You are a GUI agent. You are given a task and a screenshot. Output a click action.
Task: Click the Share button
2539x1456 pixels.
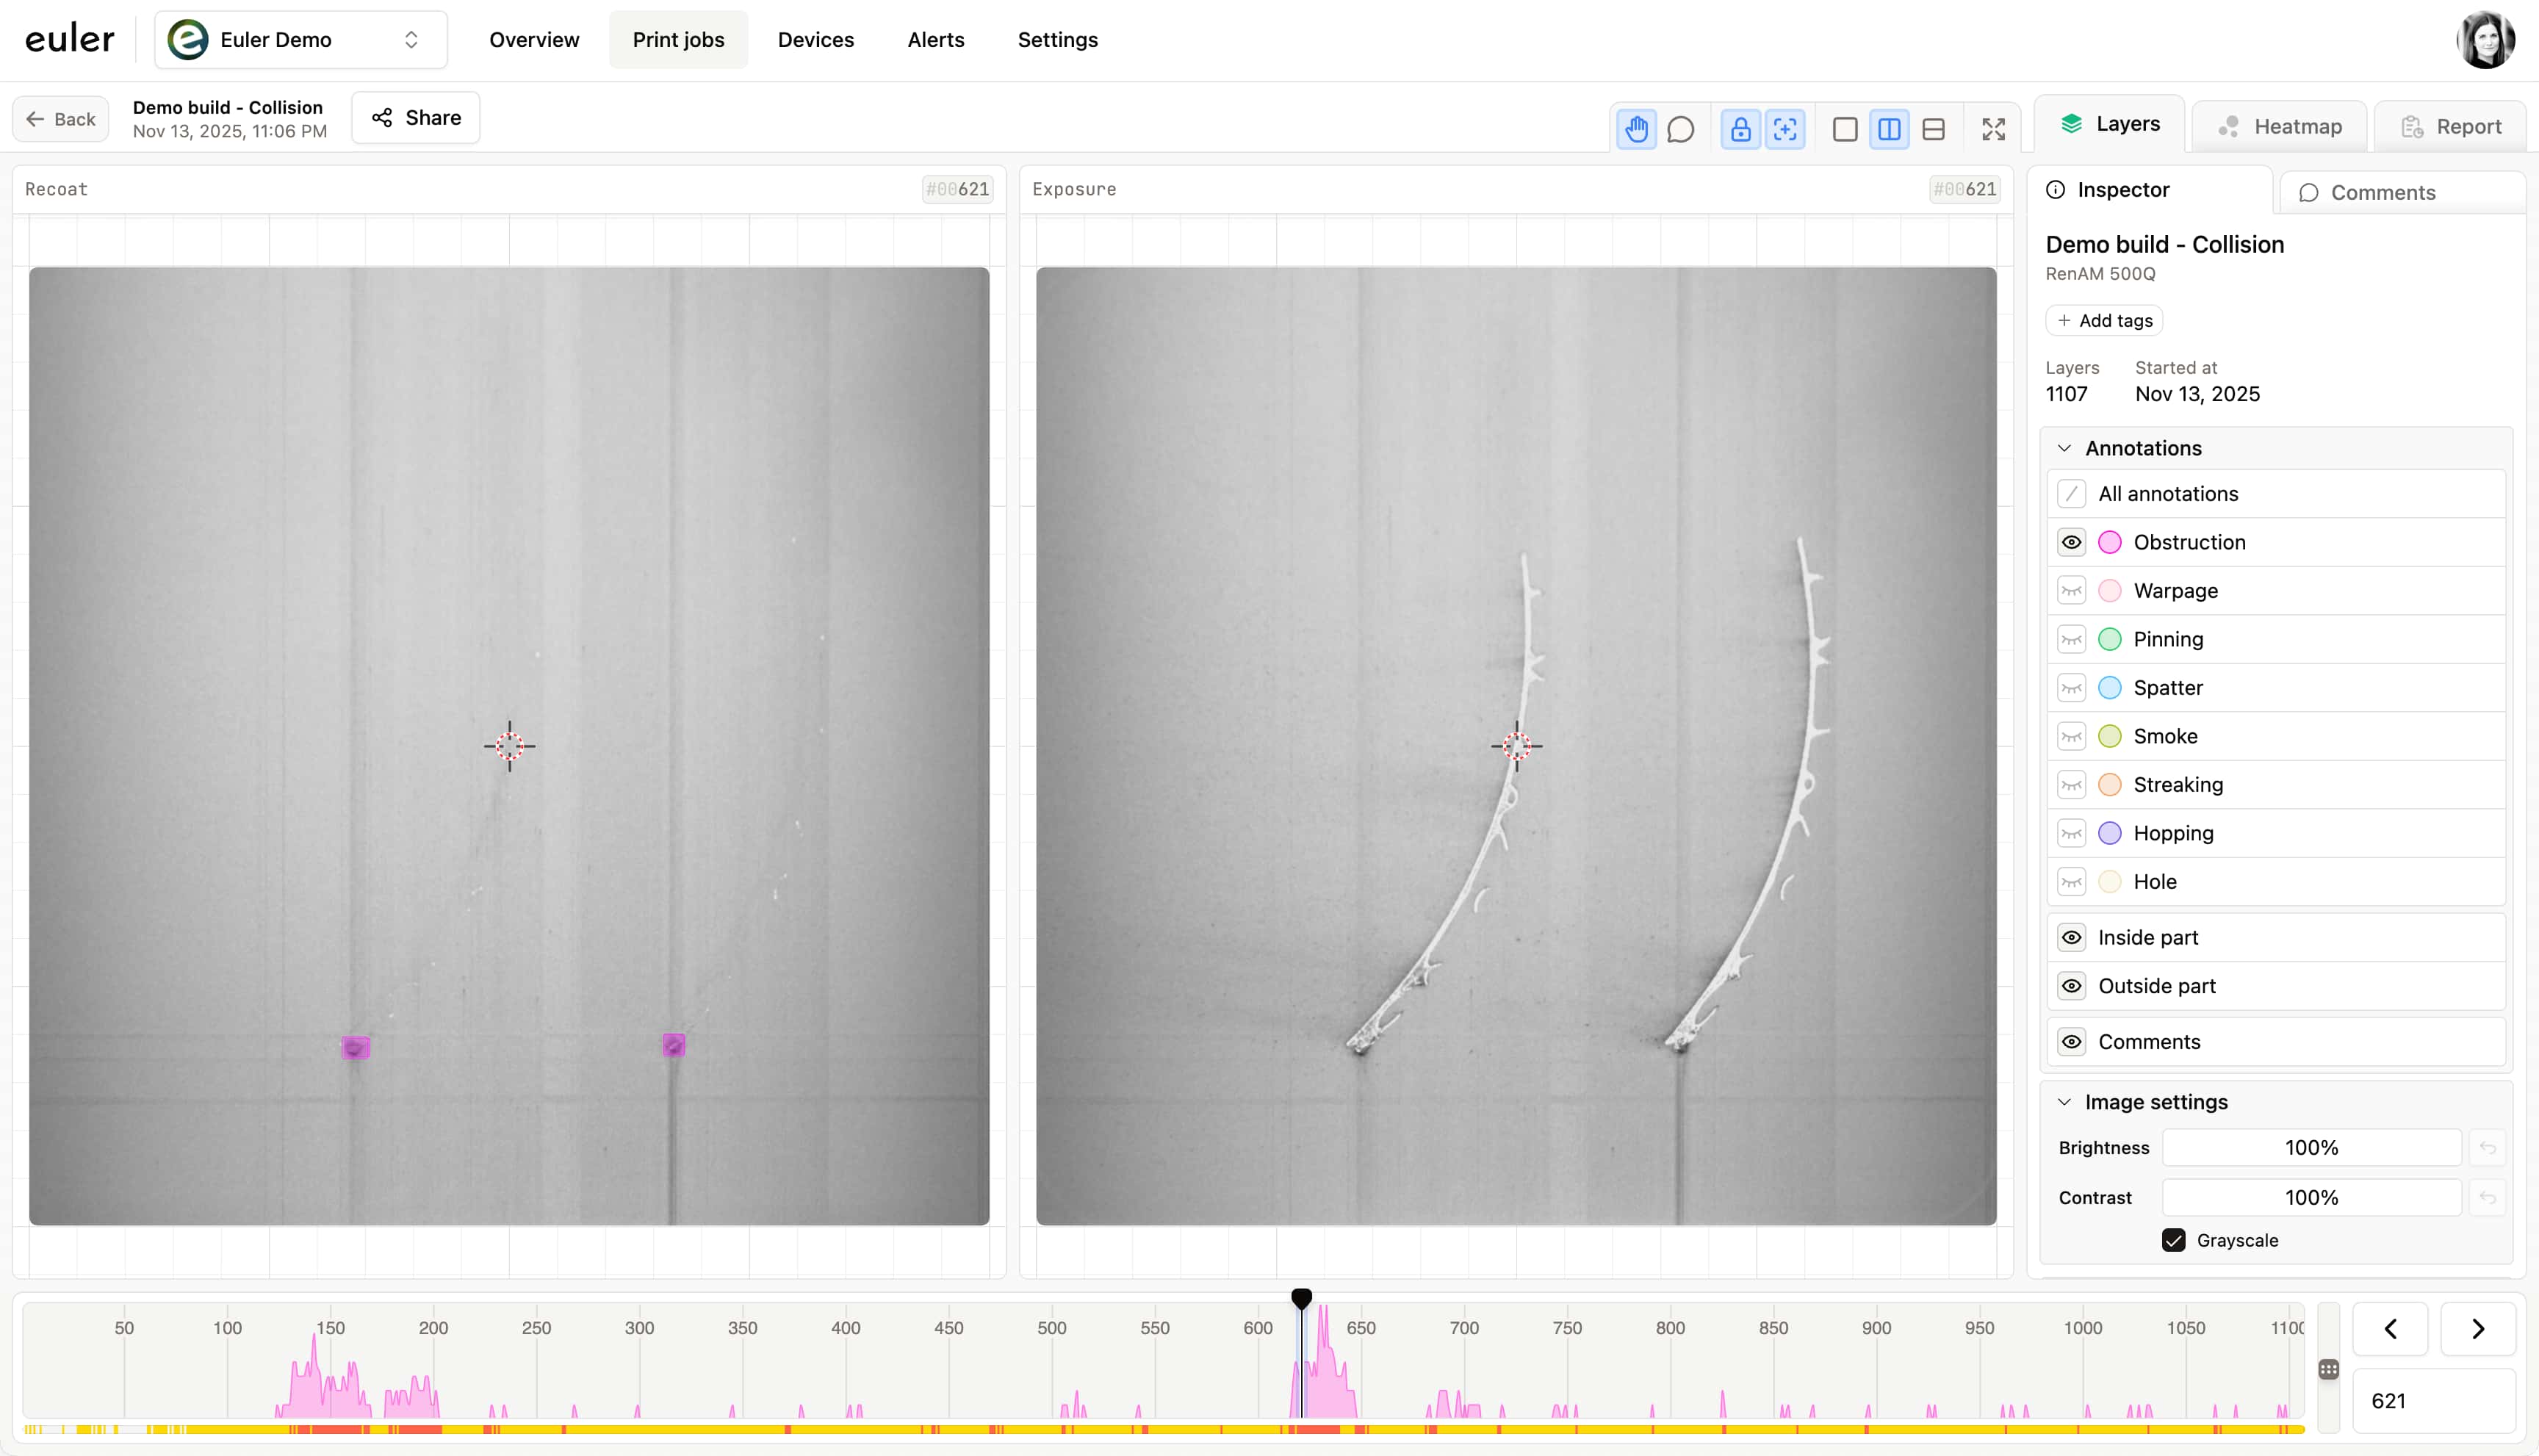click(416, 118)
